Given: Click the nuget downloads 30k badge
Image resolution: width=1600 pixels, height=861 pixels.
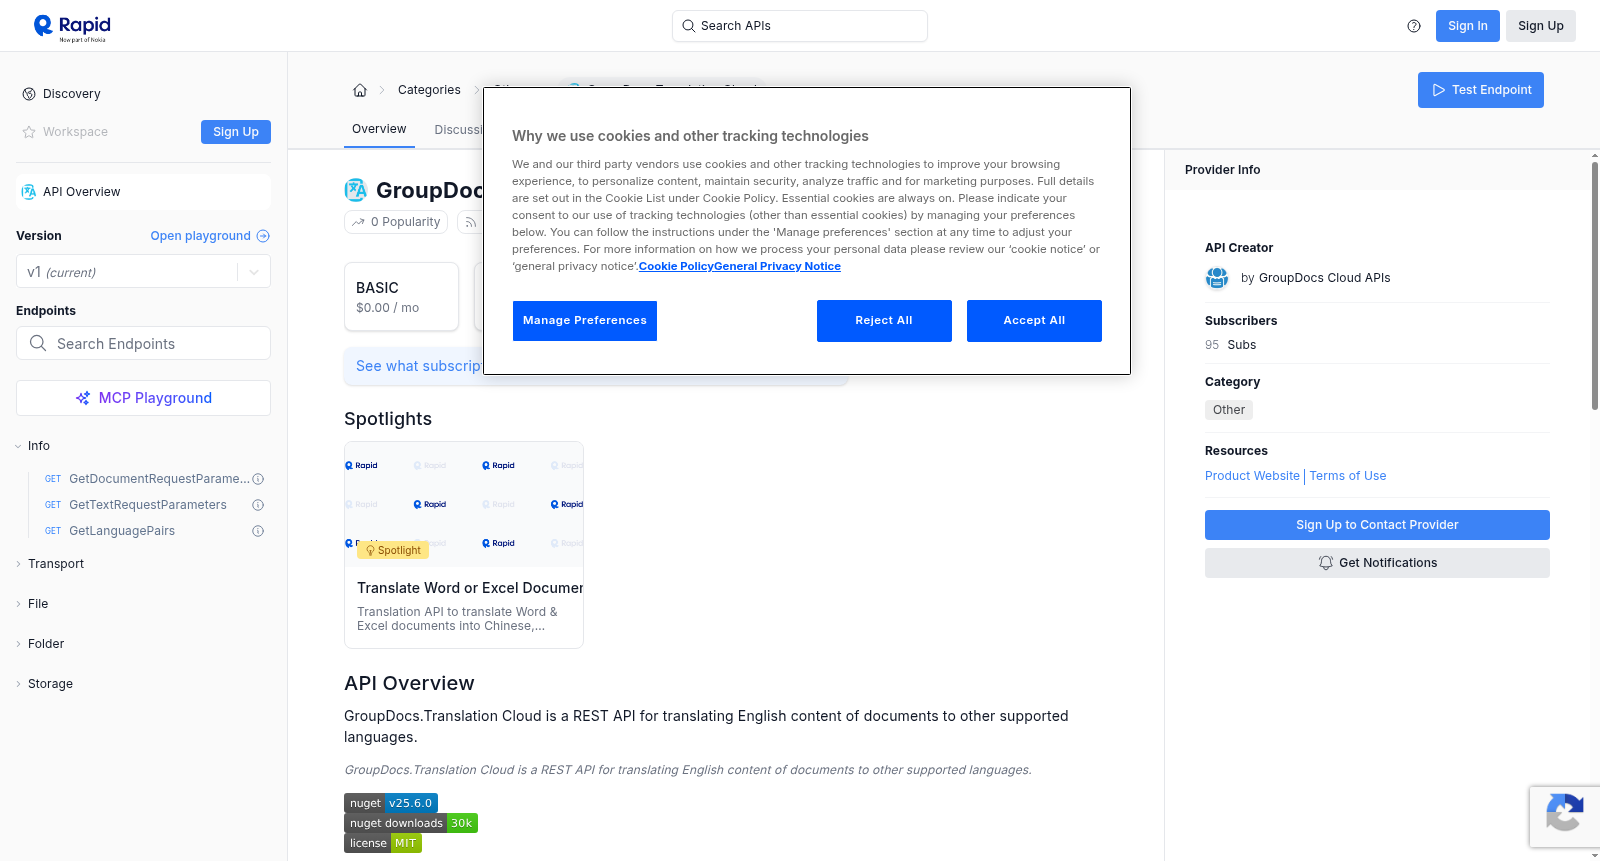Looking at the screenshot, I should pyautogui.click(x=411, y=823).
